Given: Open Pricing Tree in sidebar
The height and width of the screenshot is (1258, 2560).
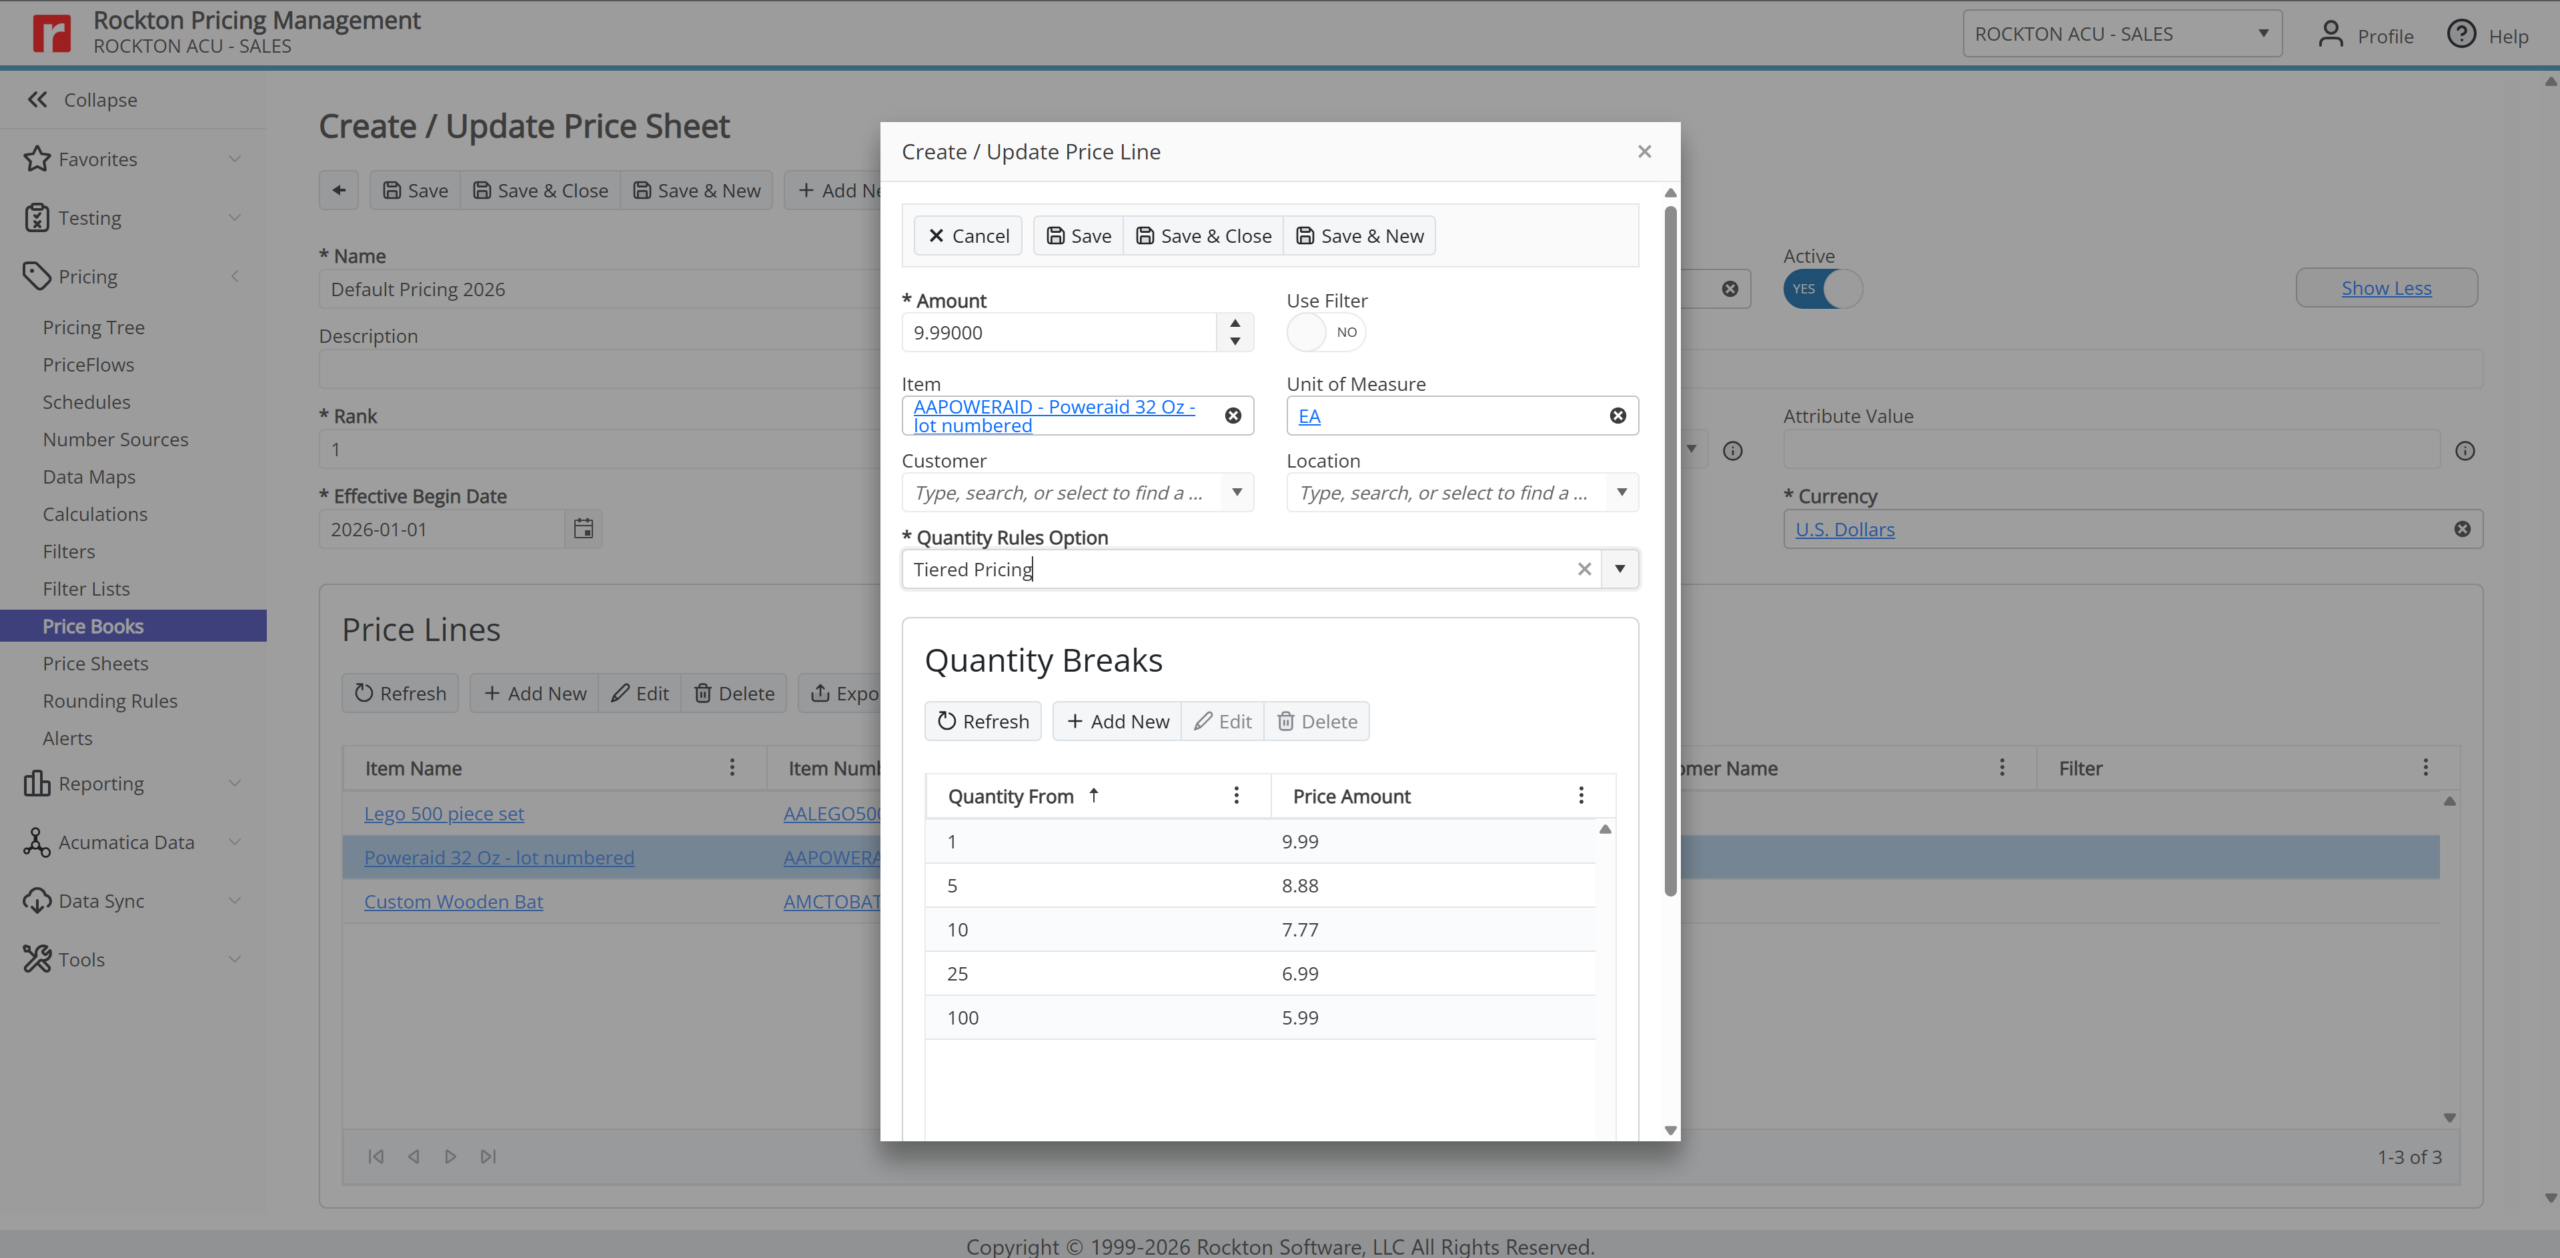Looking at the screenshot, I should pyautogui.click(x=94, y=327).
